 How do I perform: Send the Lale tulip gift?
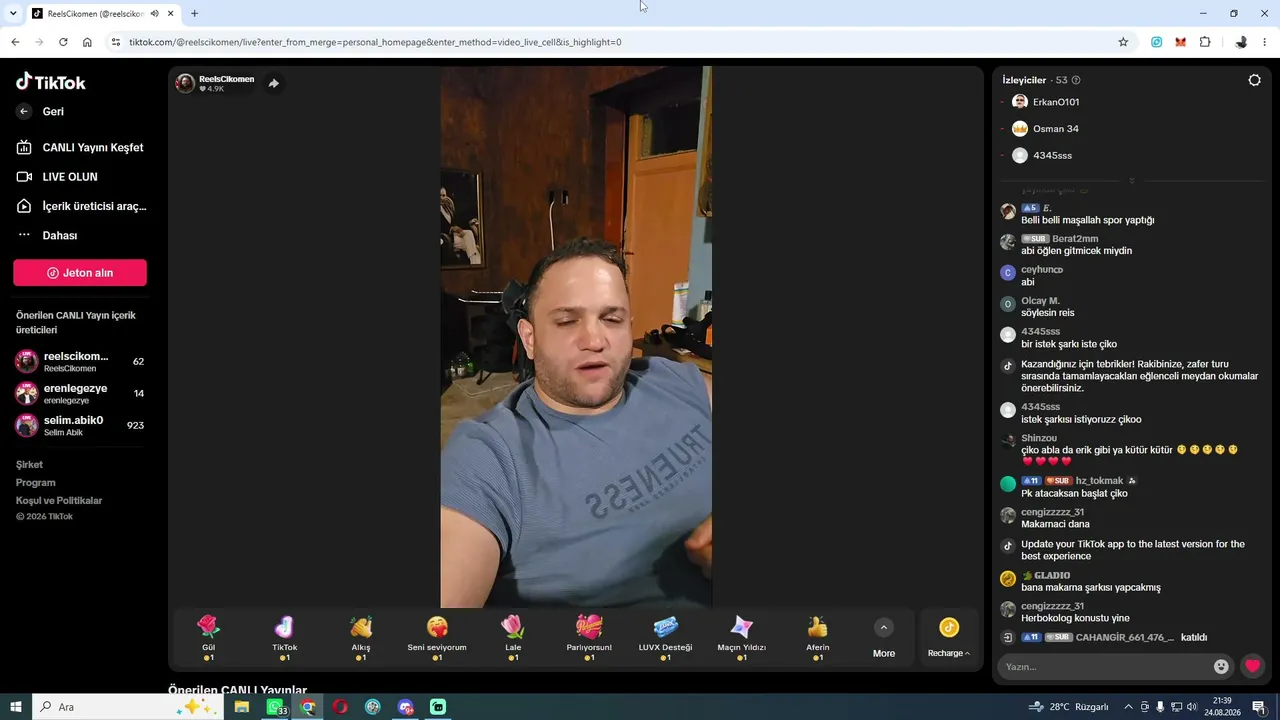(513, 638)
